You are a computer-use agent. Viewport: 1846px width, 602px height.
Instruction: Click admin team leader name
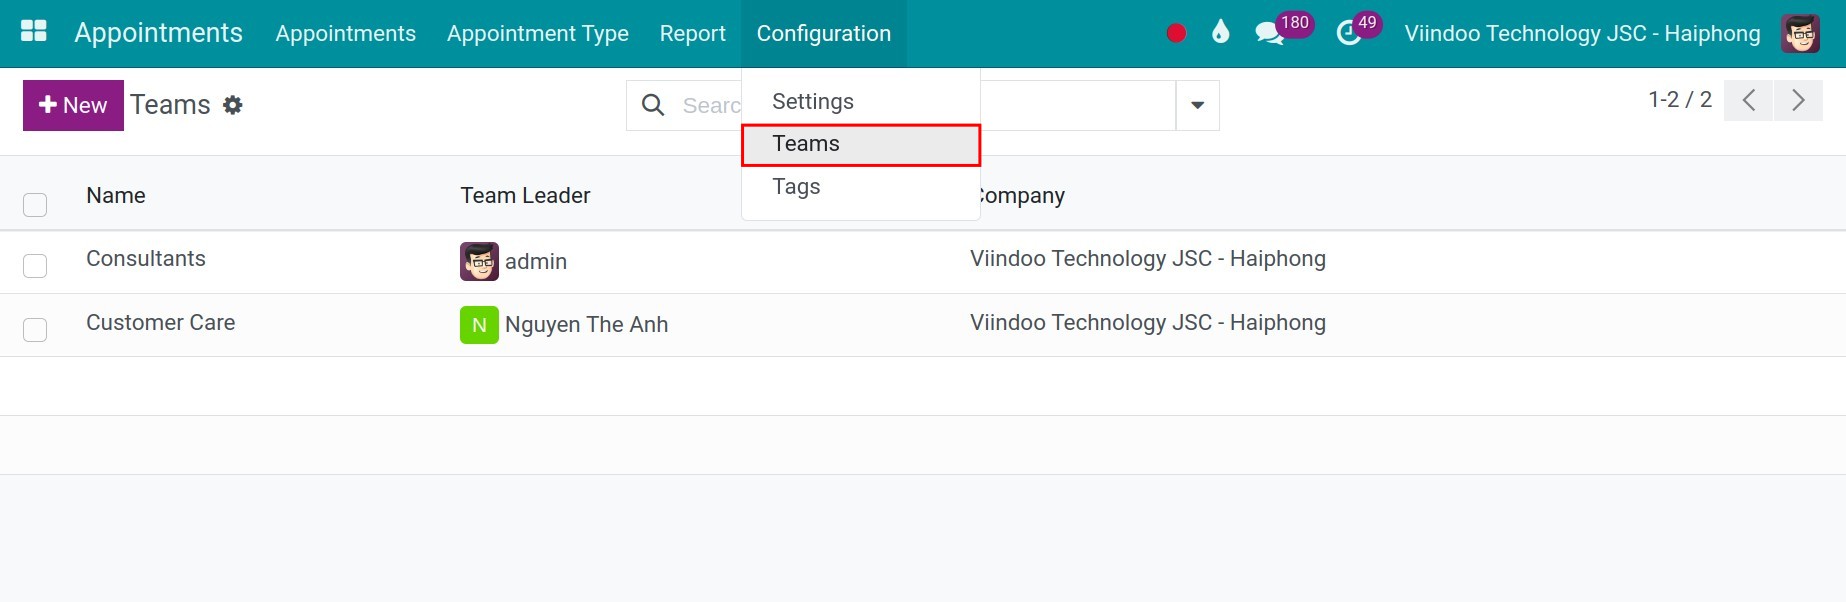pos(536,261)
